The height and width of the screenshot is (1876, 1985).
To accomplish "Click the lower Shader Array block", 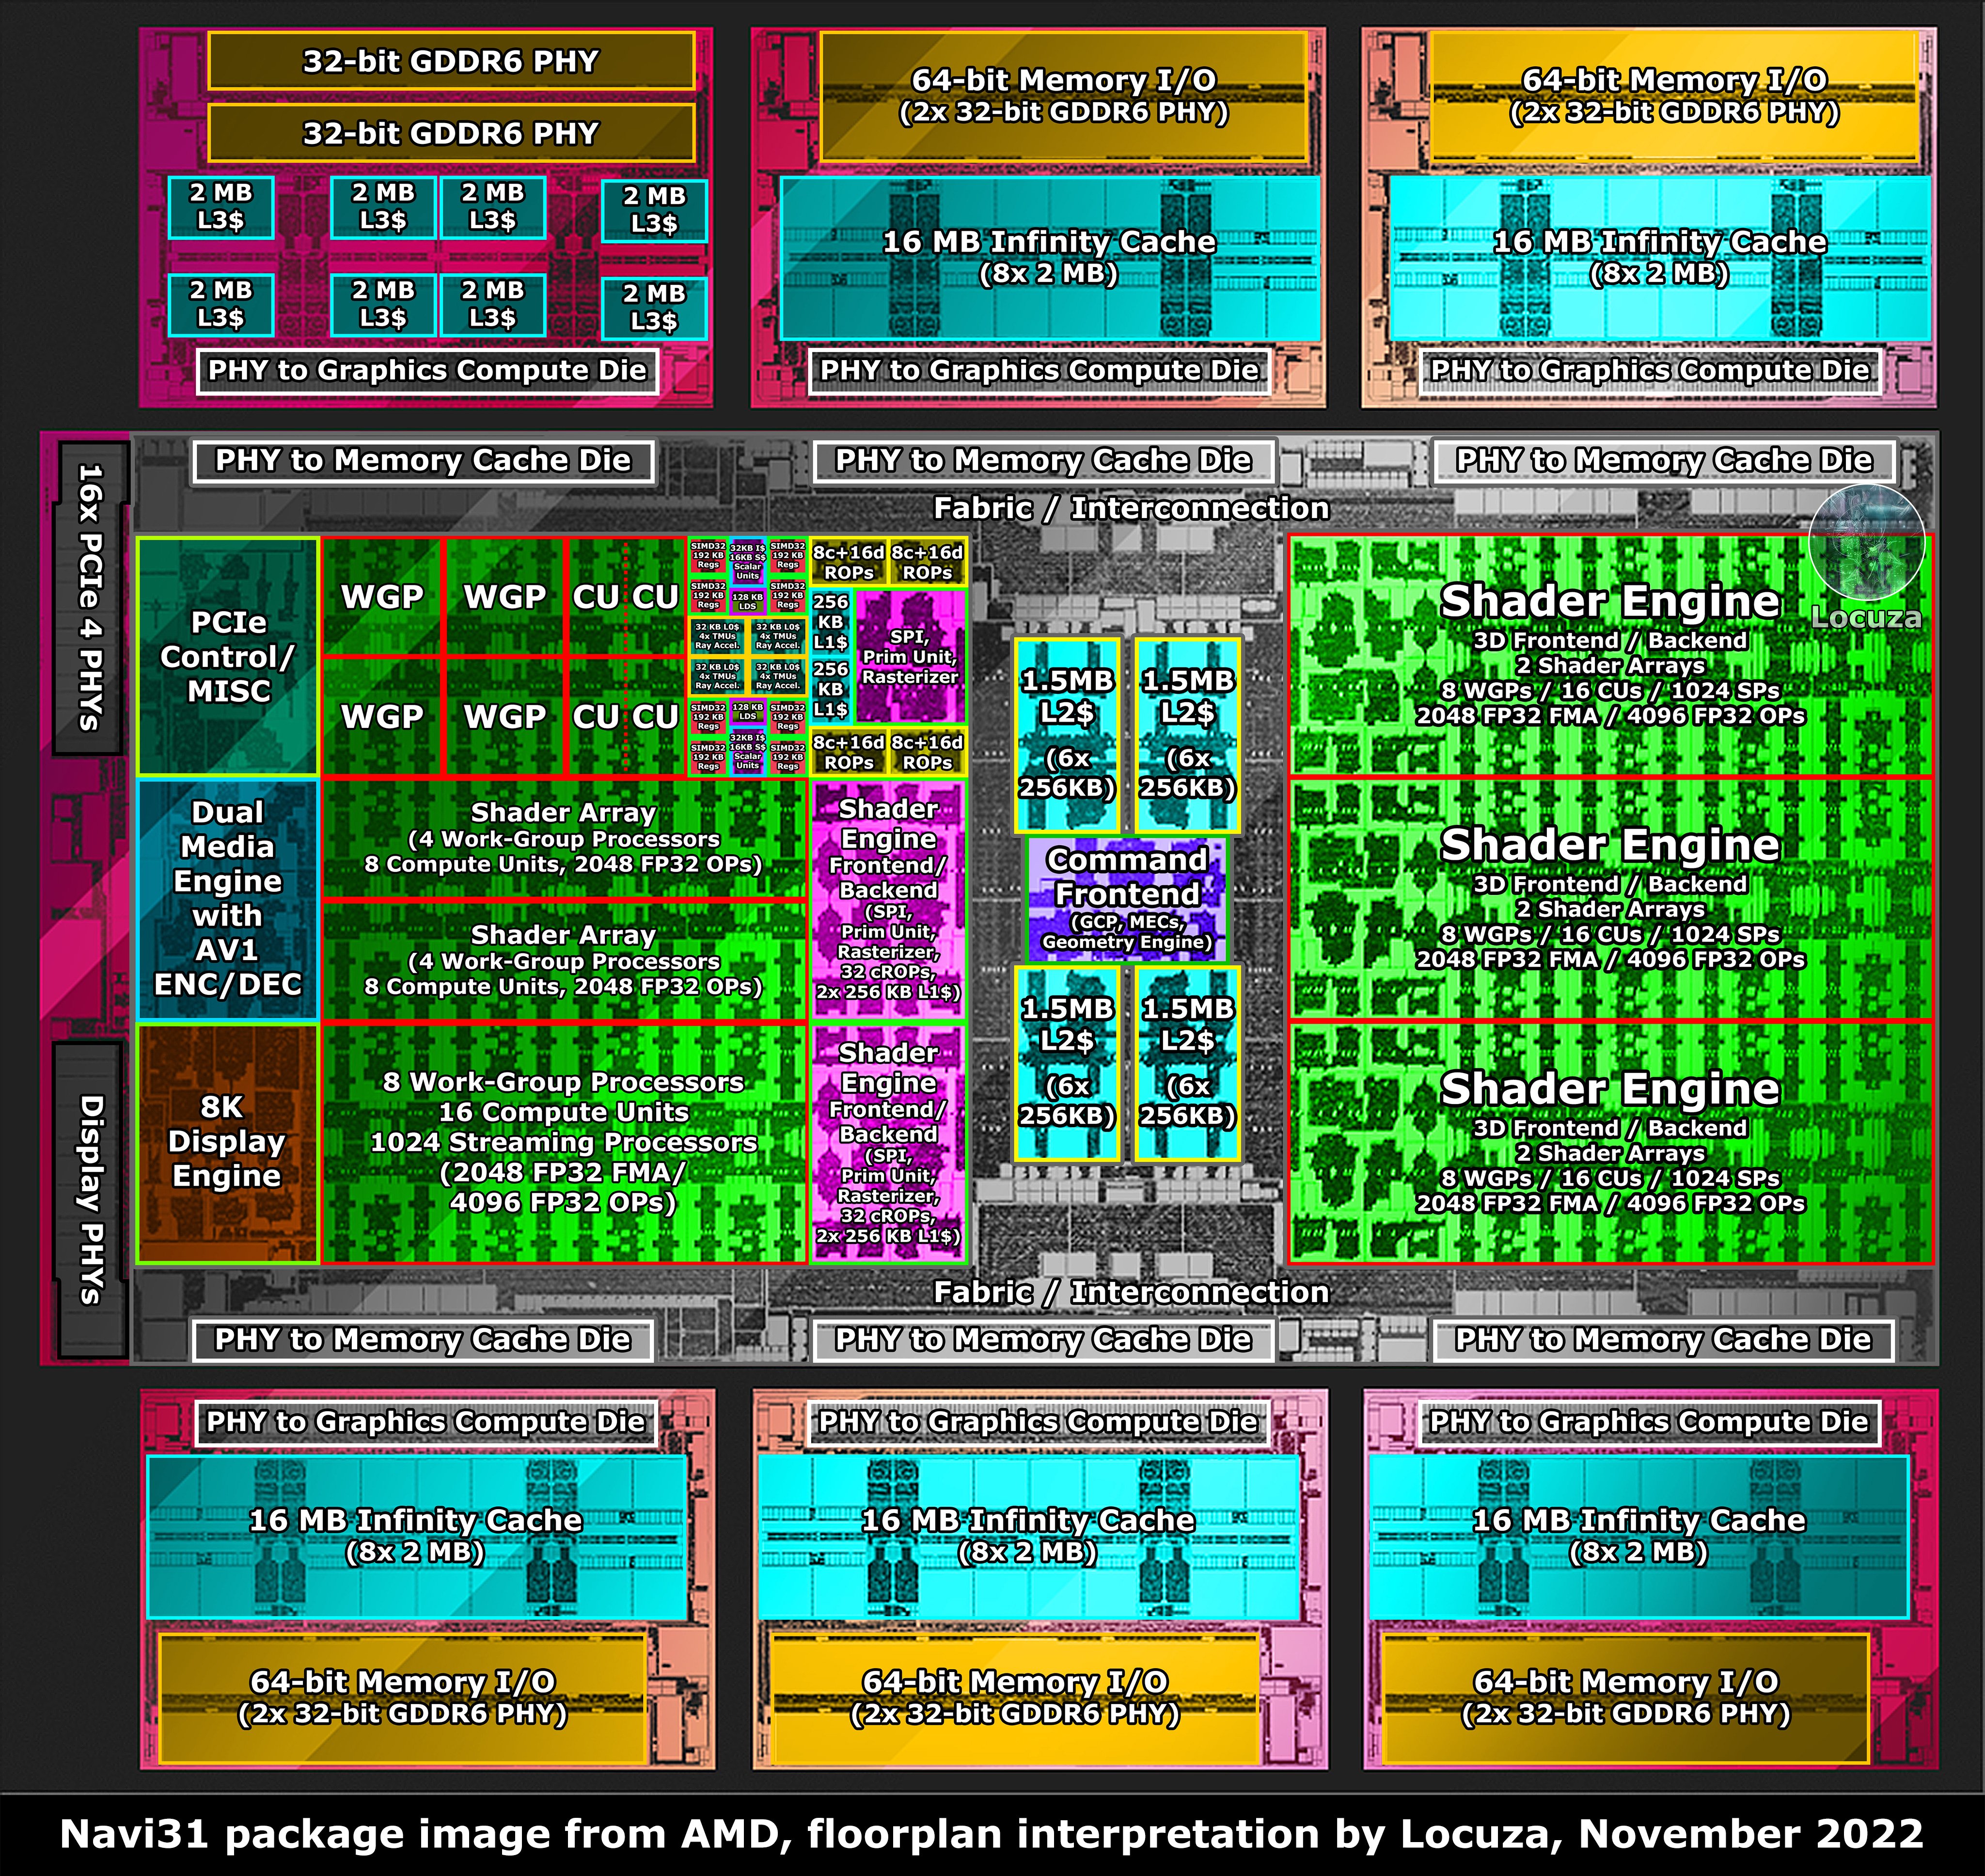I will pos(564,960).
